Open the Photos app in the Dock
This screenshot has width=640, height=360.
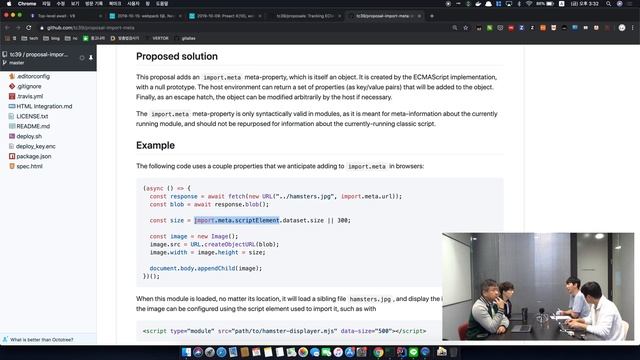coord(303,352)
